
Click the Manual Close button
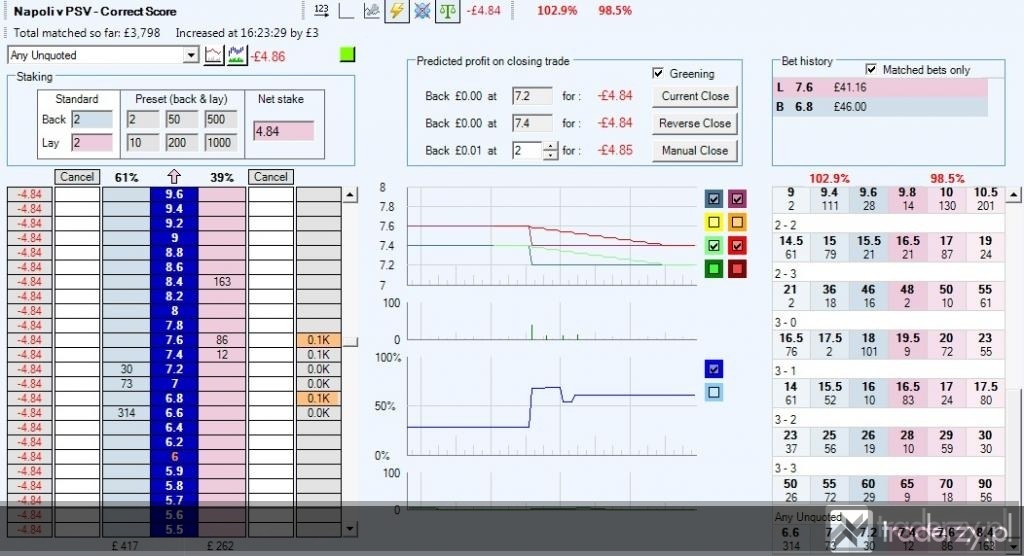695,151
